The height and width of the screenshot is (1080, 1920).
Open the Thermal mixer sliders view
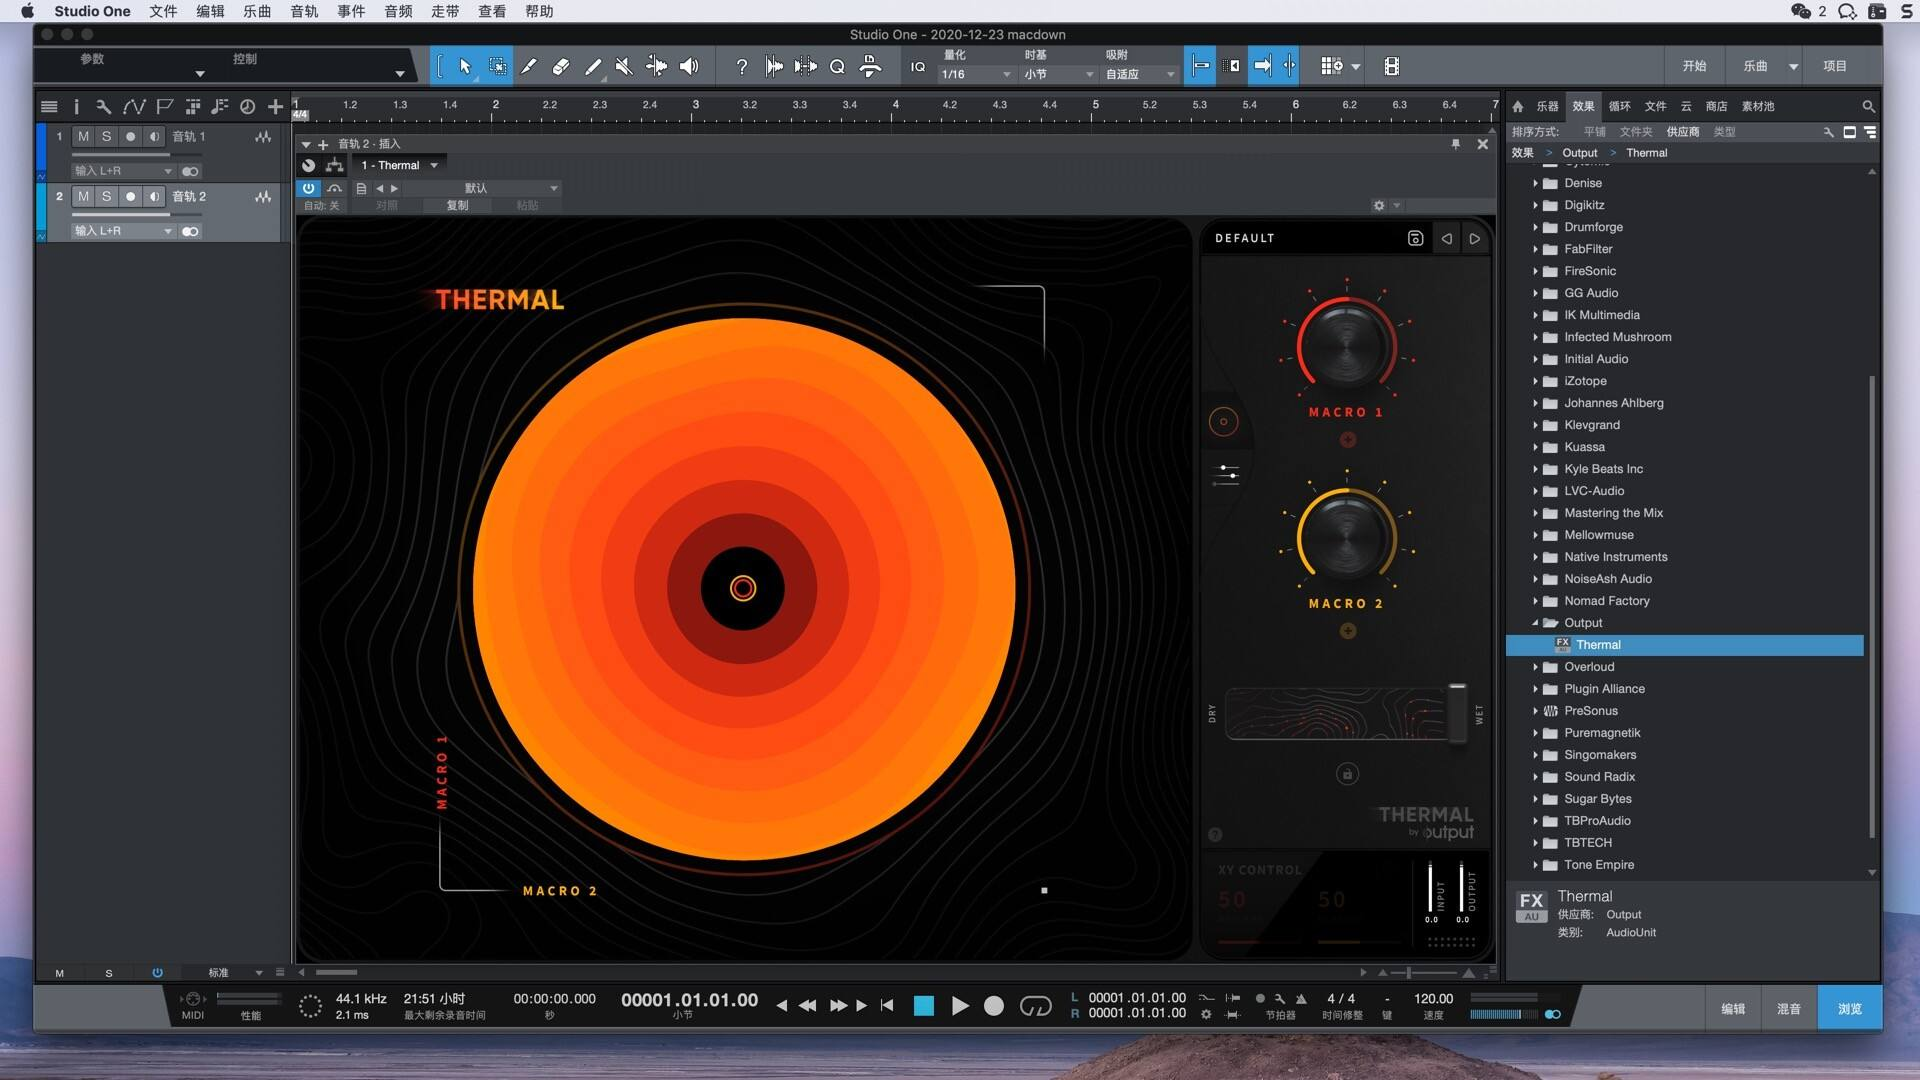coord(1225,473)
